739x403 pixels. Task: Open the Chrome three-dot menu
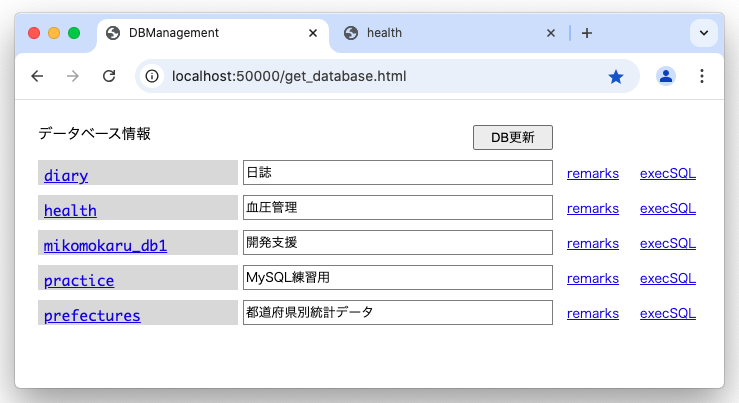pyautogui.click(x=702, y=76)
